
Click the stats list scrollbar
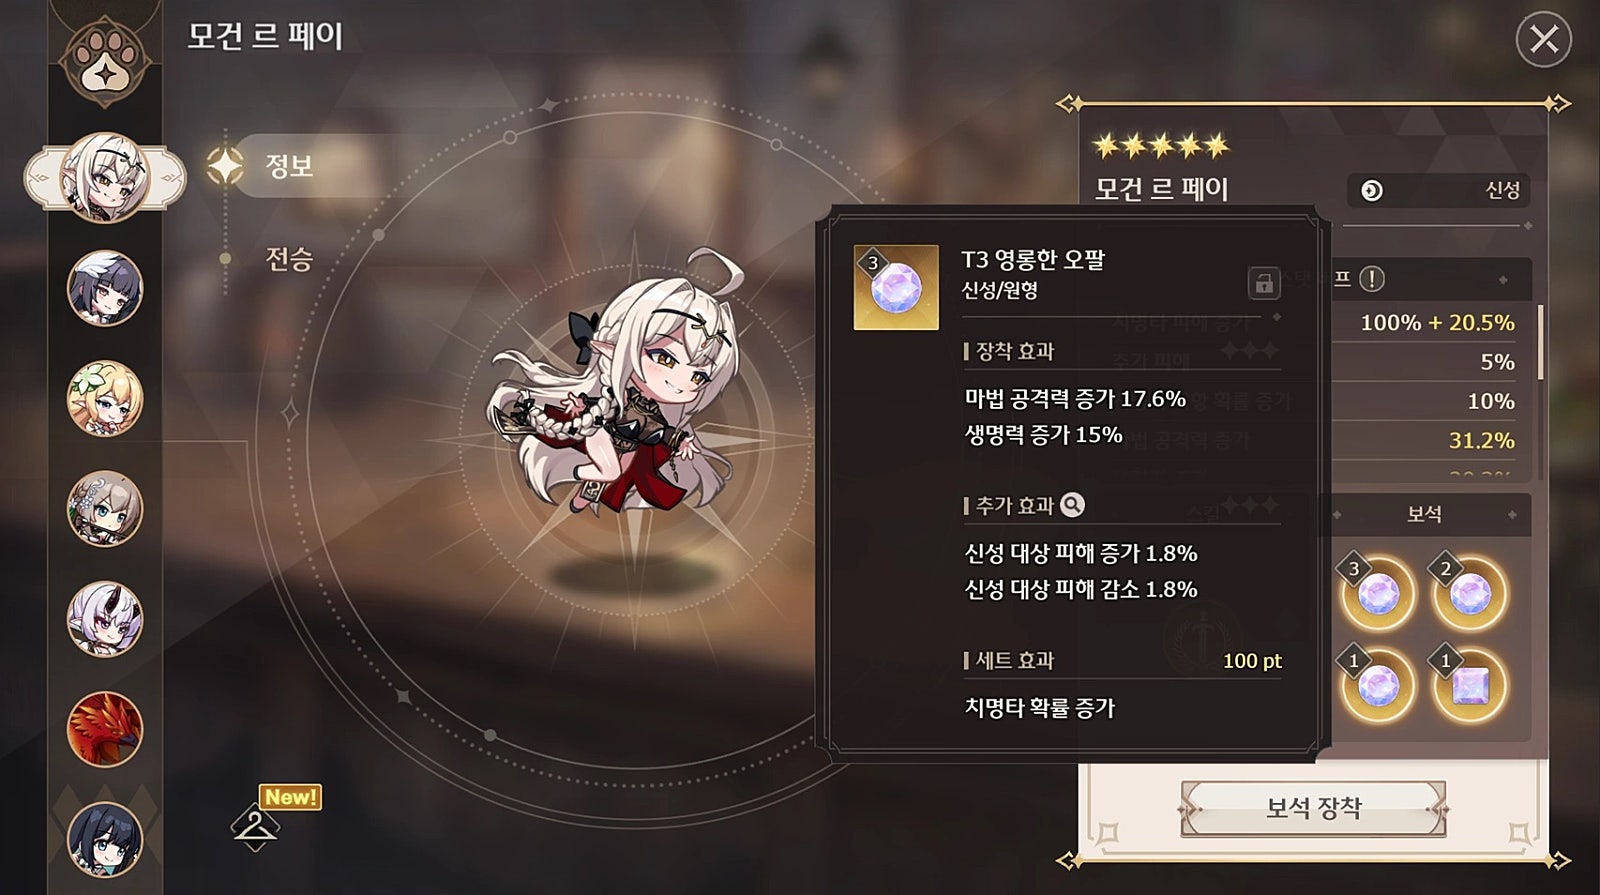tap(1540, 342)
